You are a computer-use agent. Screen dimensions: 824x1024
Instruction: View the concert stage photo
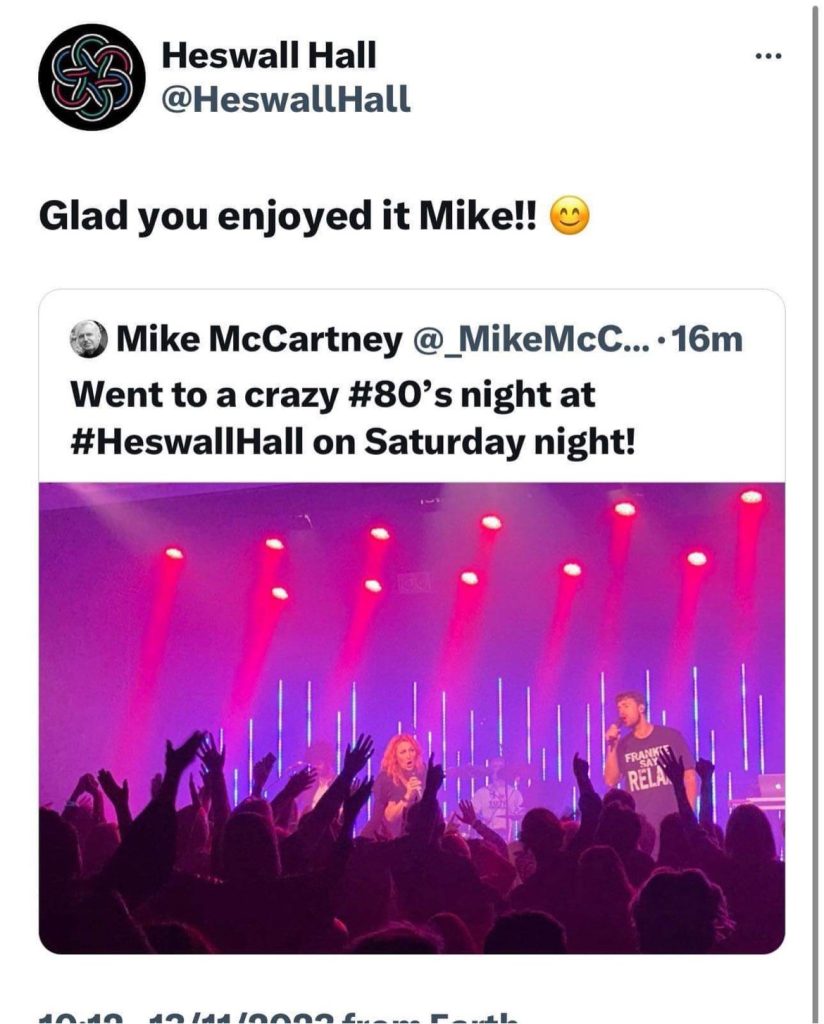tap(412, 718)
